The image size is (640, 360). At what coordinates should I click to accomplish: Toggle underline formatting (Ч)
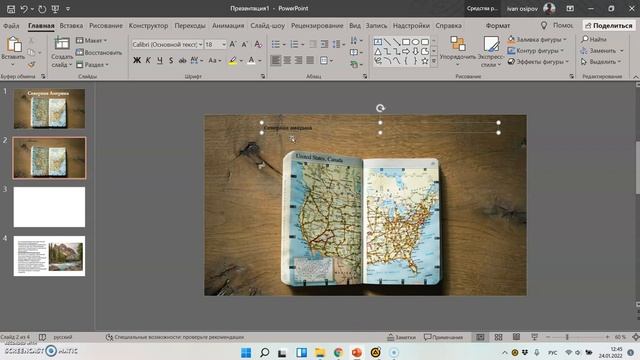tap(160, 60)
